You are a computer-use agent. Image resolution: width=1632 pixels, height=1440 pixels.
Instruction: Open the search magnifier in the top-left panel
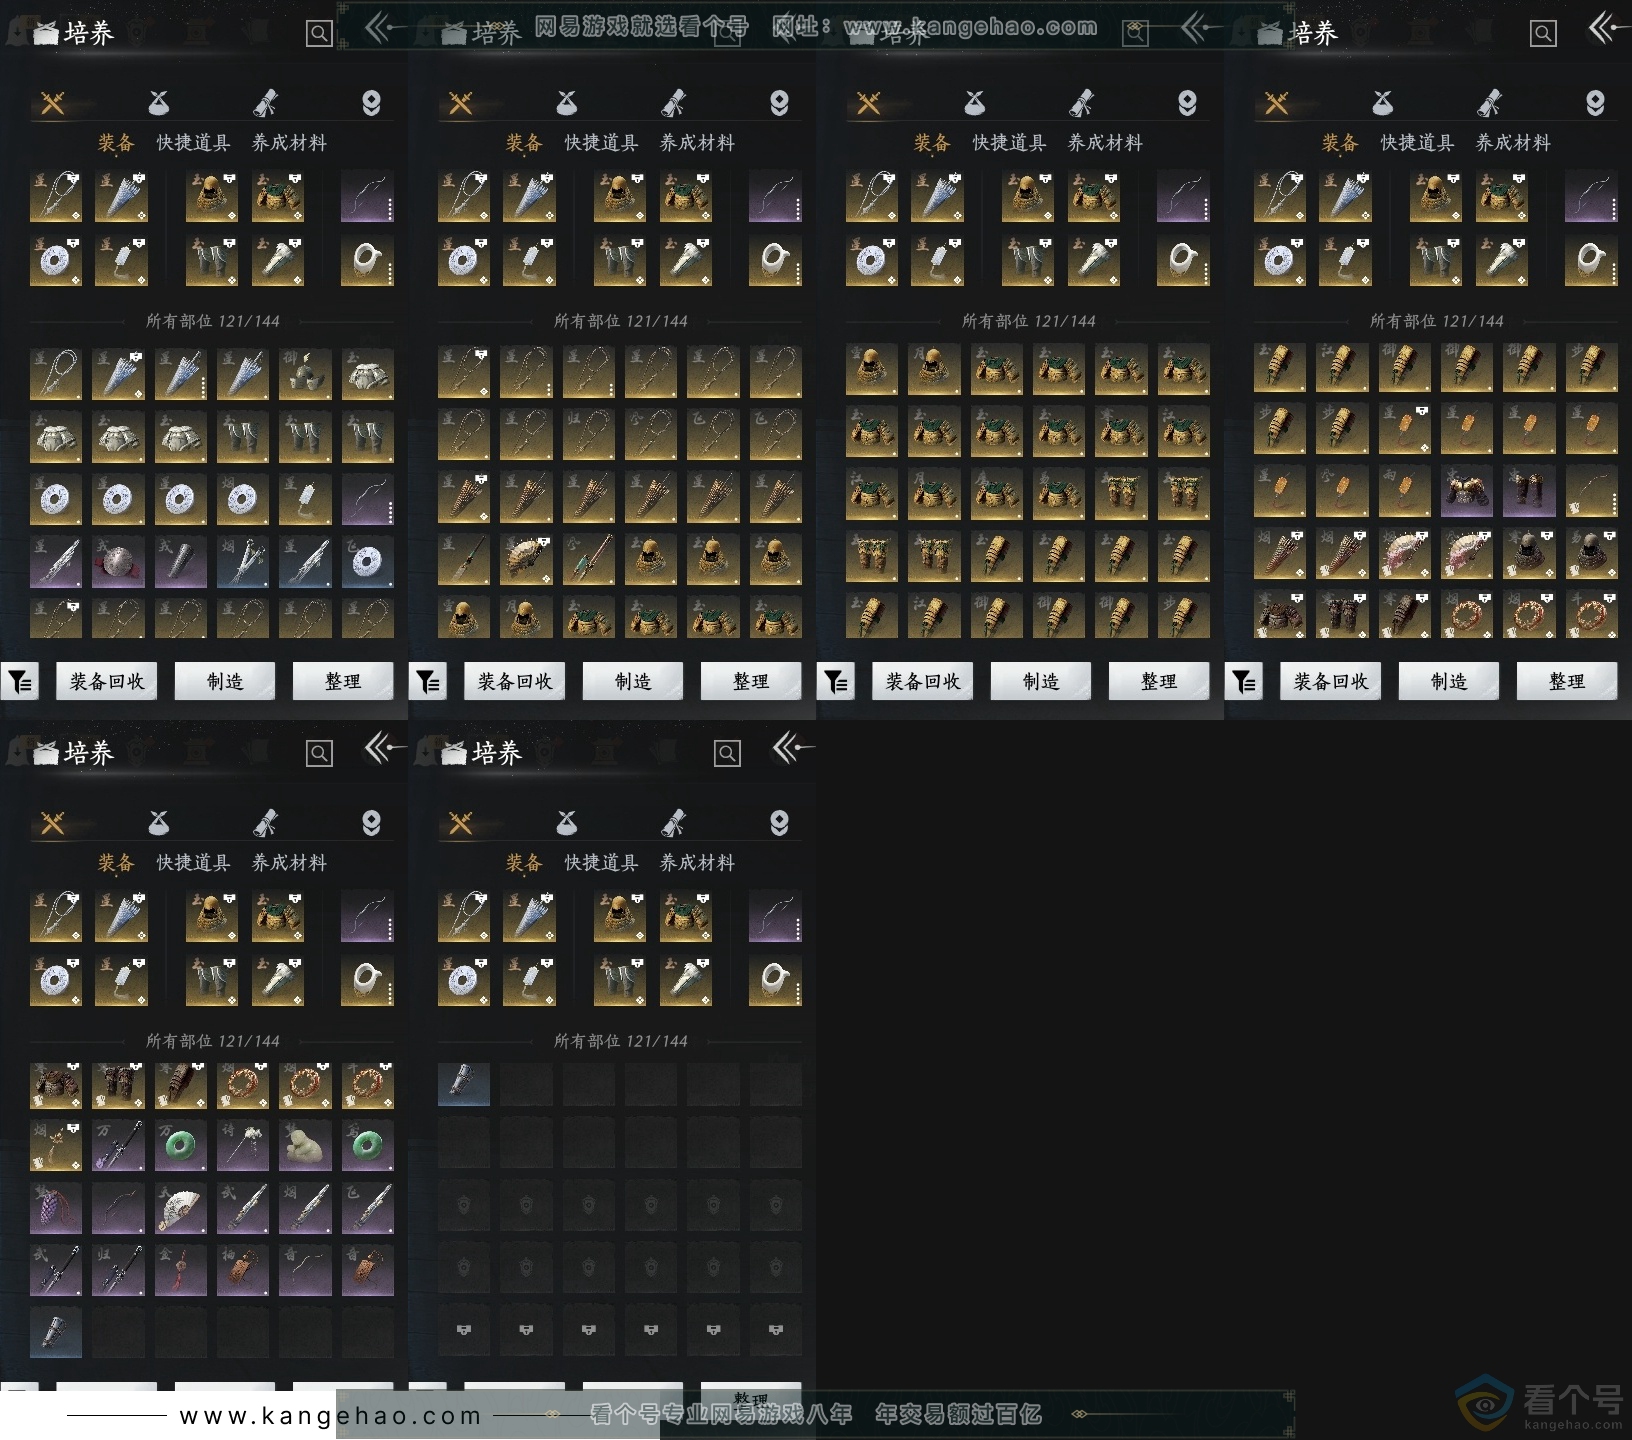[319, 34]
